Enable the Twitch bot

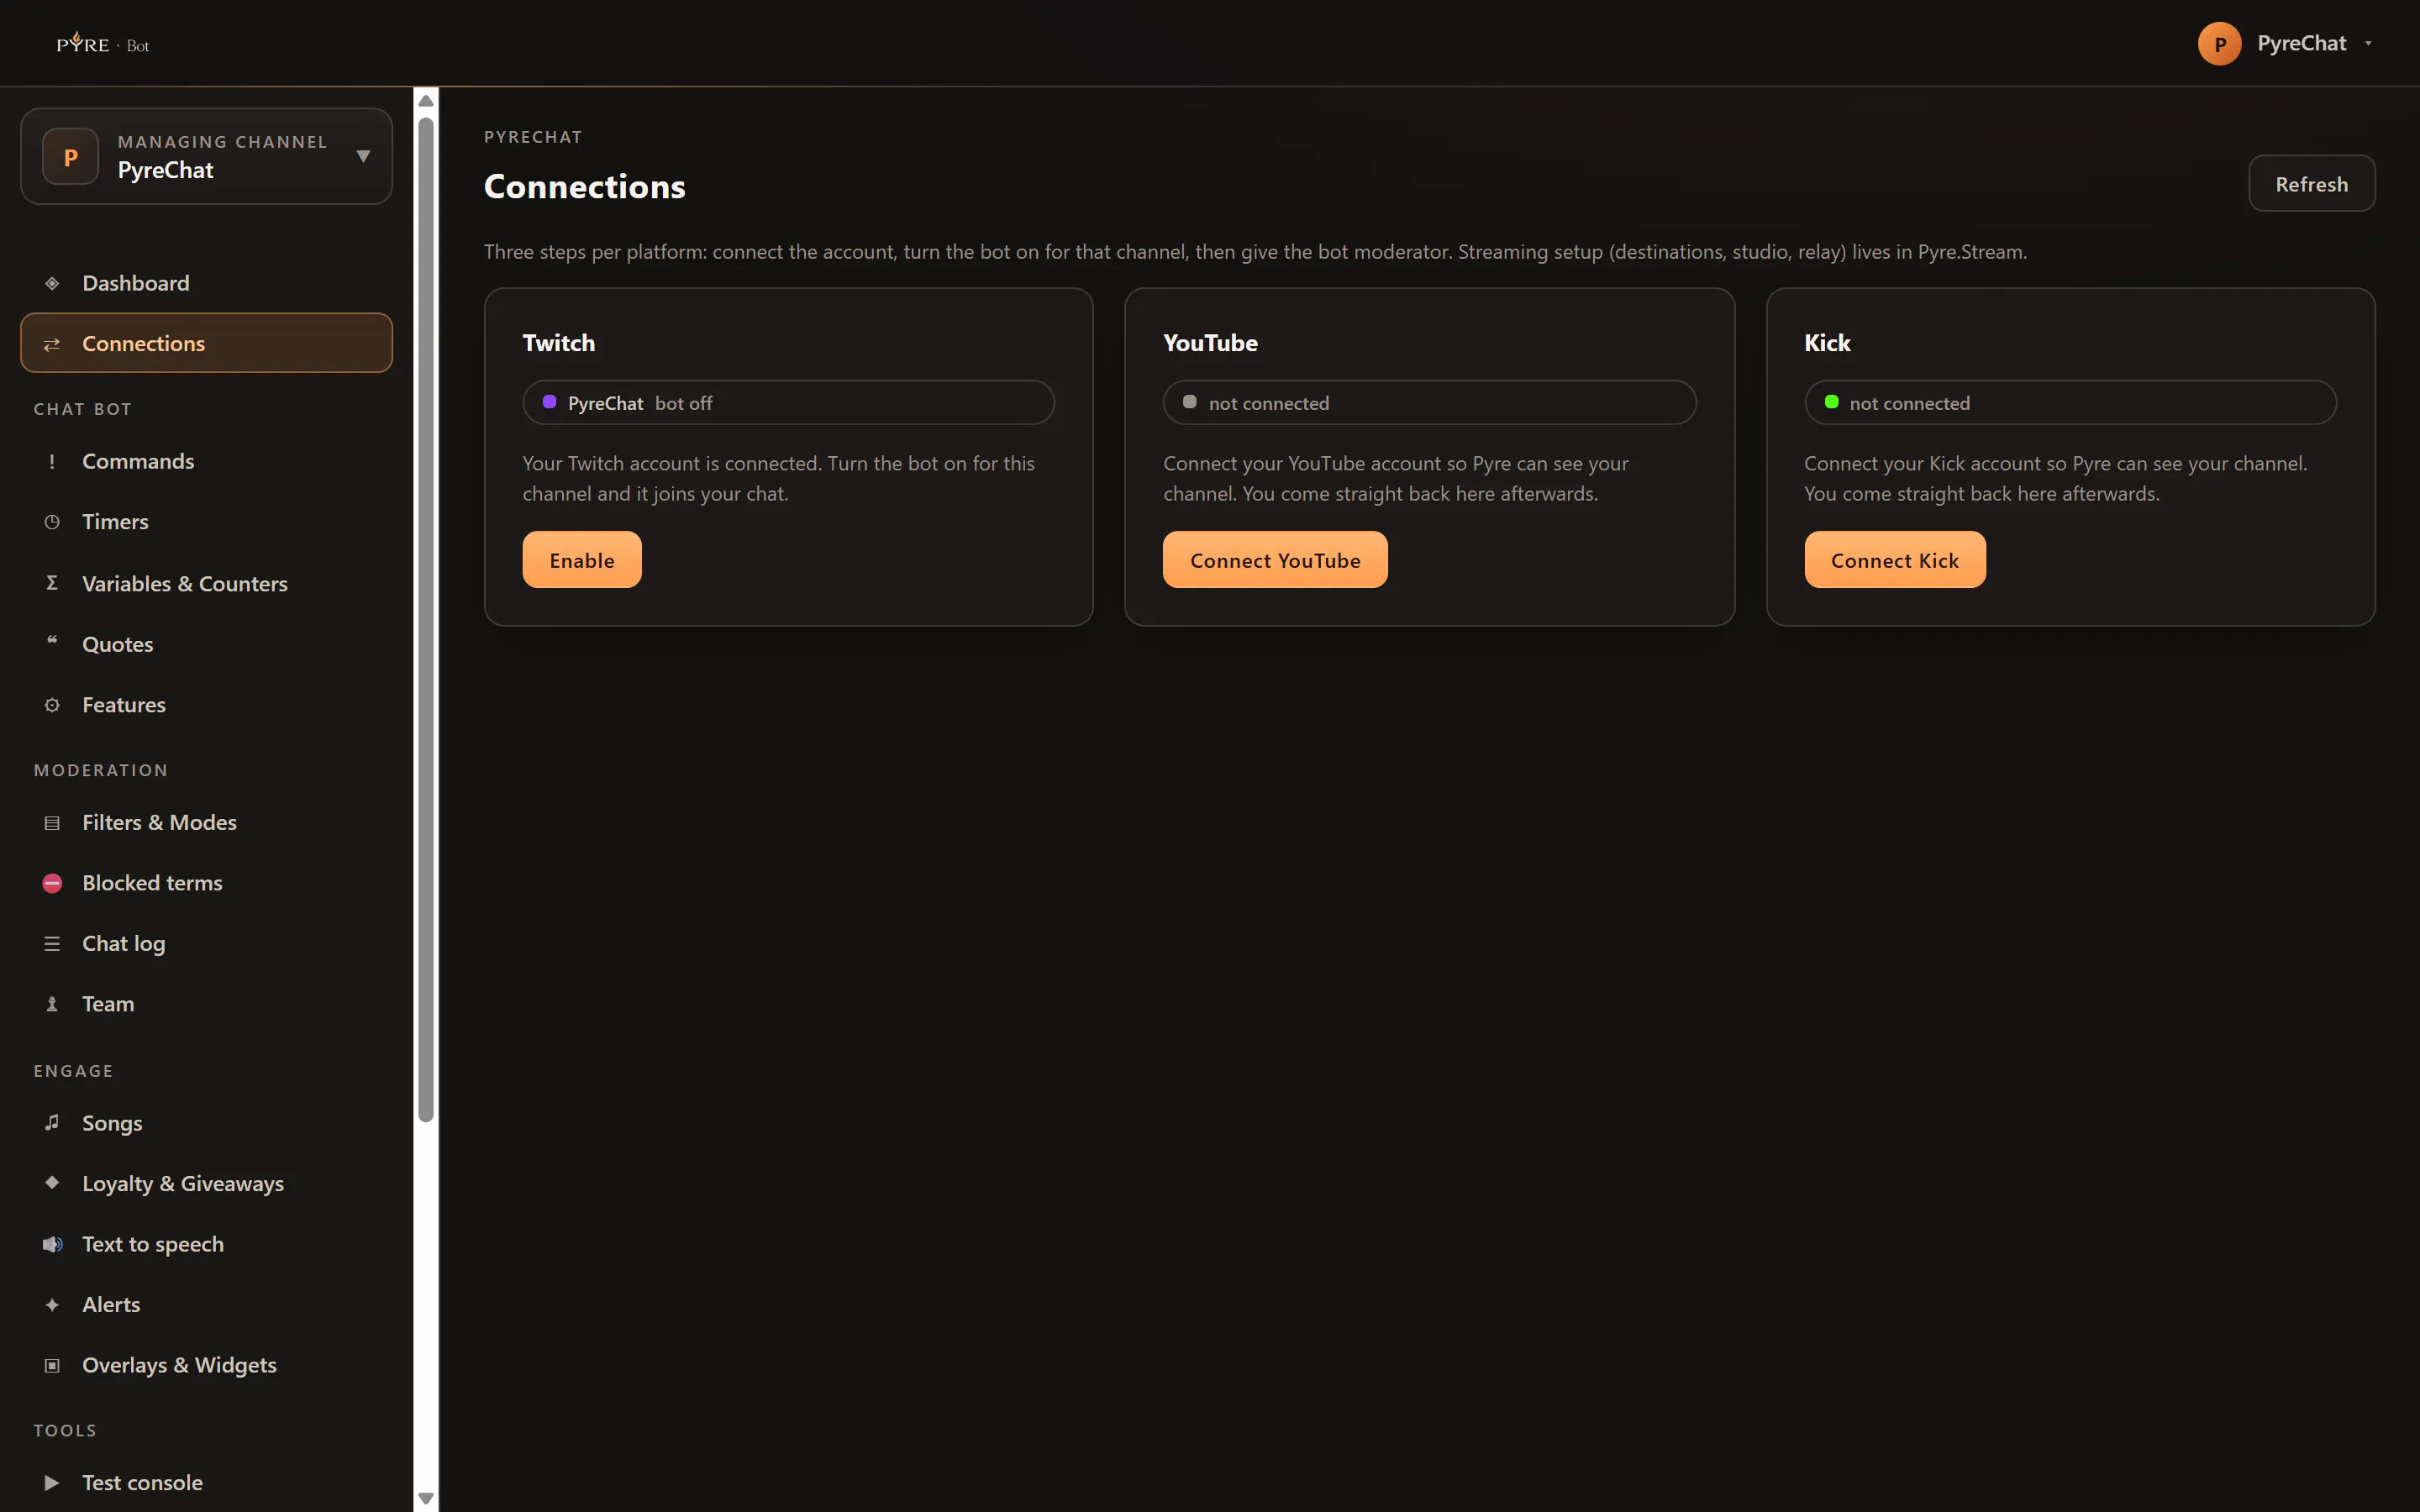pos(582,560)
